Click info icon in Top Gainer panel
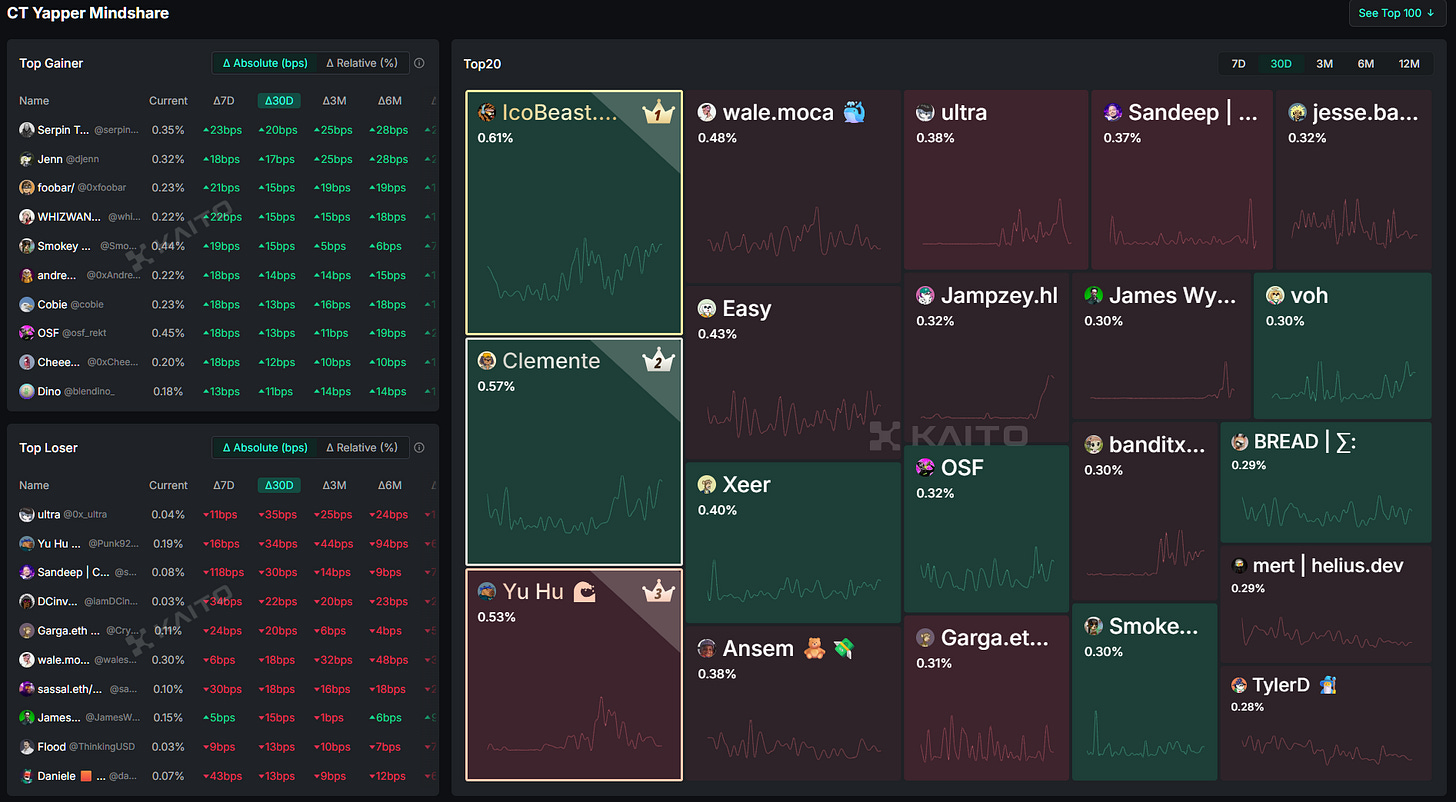This screenshot has height=802, width=1456. [x=419, y=63]
